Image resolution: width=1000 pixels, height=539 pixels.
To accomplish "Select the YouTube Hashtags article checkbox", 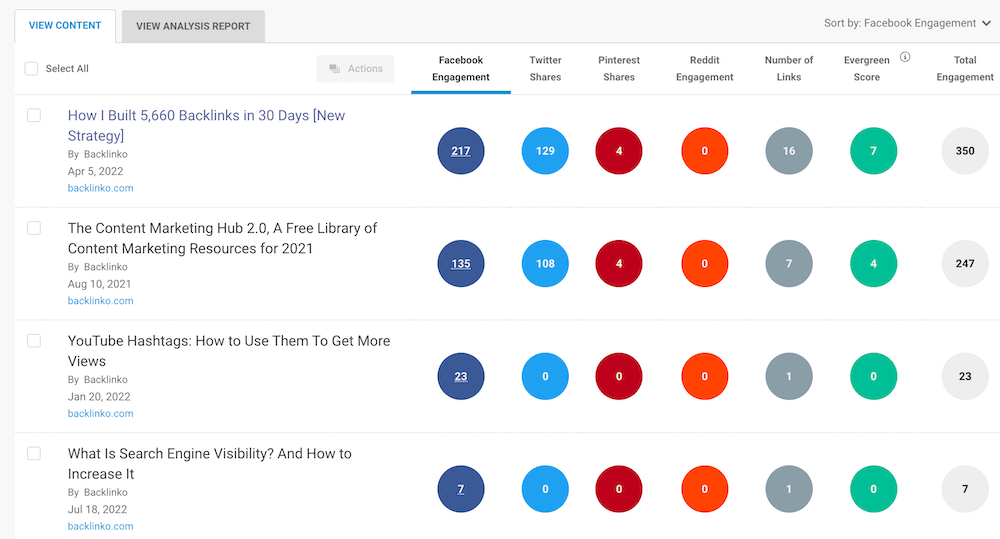I will [x=34, y=341].
